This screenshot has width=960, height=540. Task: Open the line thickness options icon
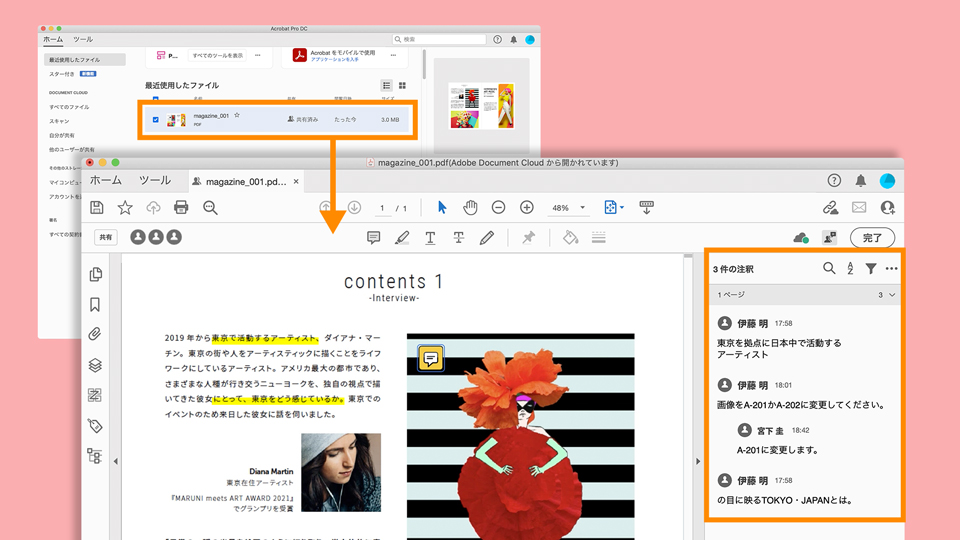click(x=599, y=238)
